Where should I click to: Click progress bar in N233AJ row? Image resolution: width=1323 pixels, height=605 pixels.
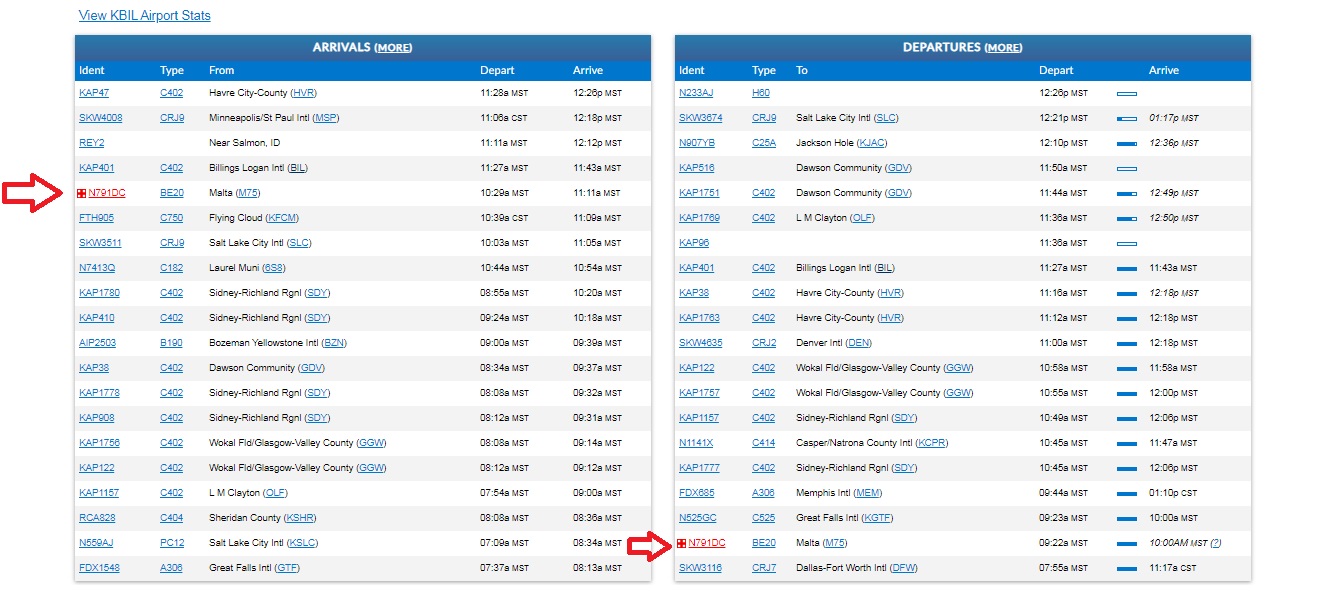1127,93
